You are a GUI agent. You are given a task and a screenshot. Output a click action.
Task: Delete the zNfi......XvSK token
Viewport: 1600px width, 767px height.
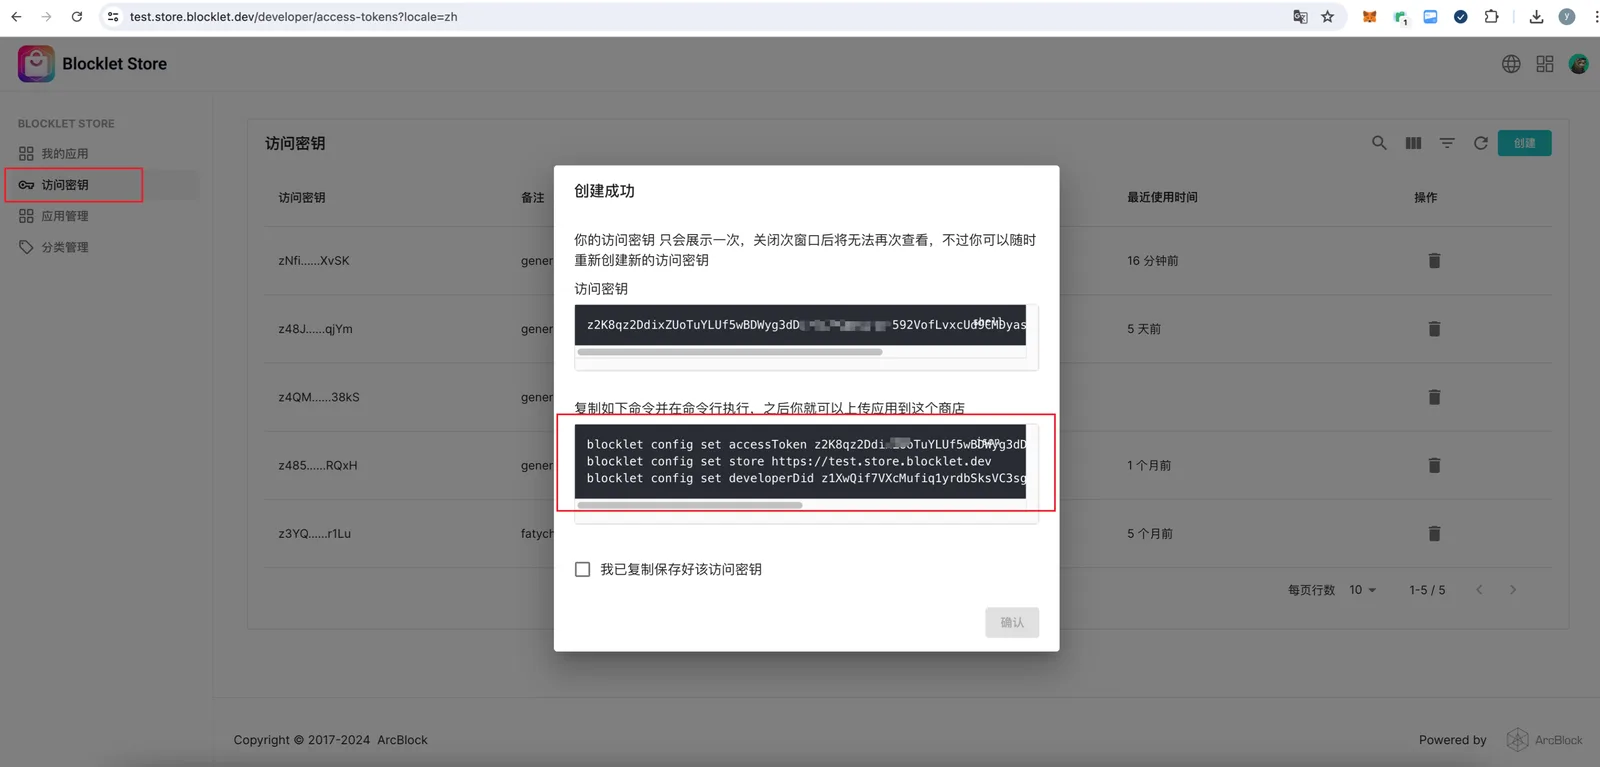point(1434,261)
